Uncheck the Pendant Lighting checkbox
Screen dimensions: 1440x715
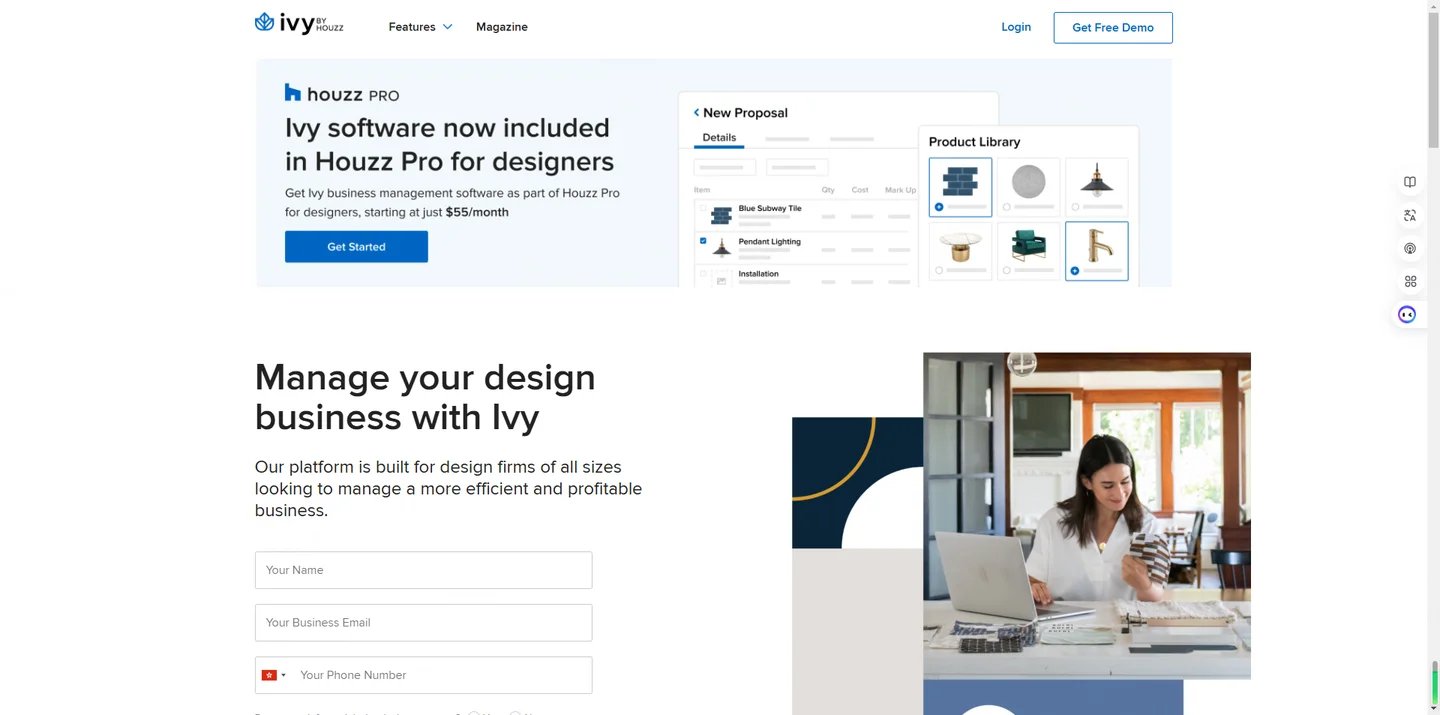pyautogui.click(x=703, y=241)
